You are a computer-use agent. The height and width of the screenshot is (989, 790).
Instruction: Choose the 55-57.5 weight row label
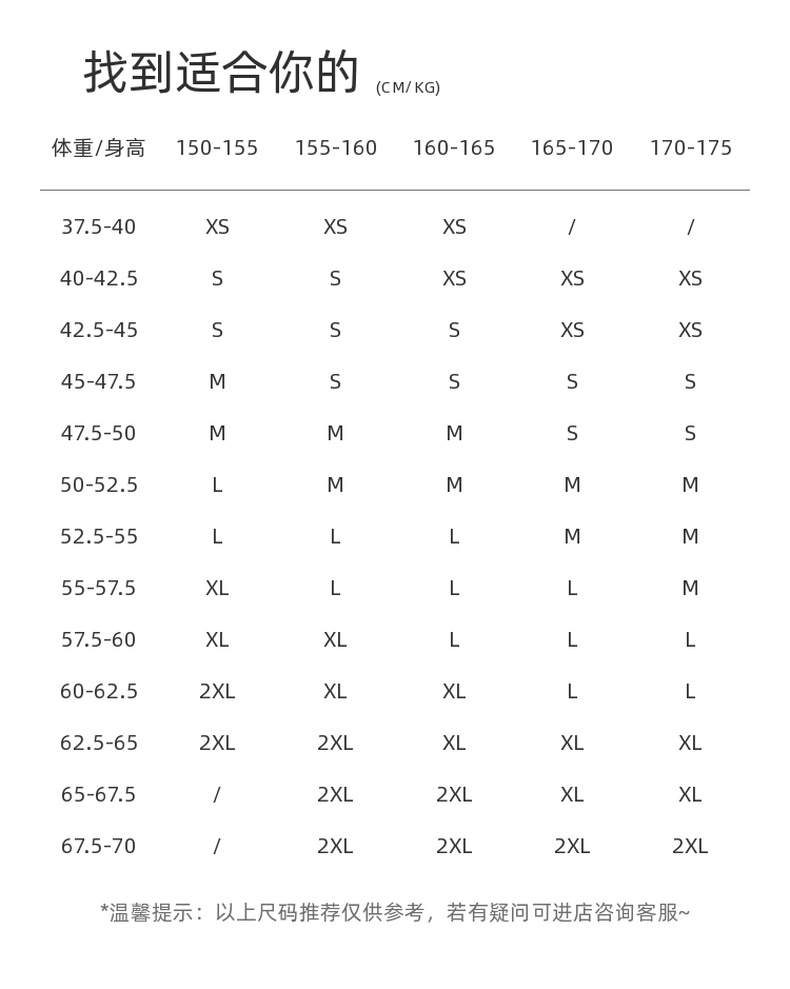coord(98,588)
